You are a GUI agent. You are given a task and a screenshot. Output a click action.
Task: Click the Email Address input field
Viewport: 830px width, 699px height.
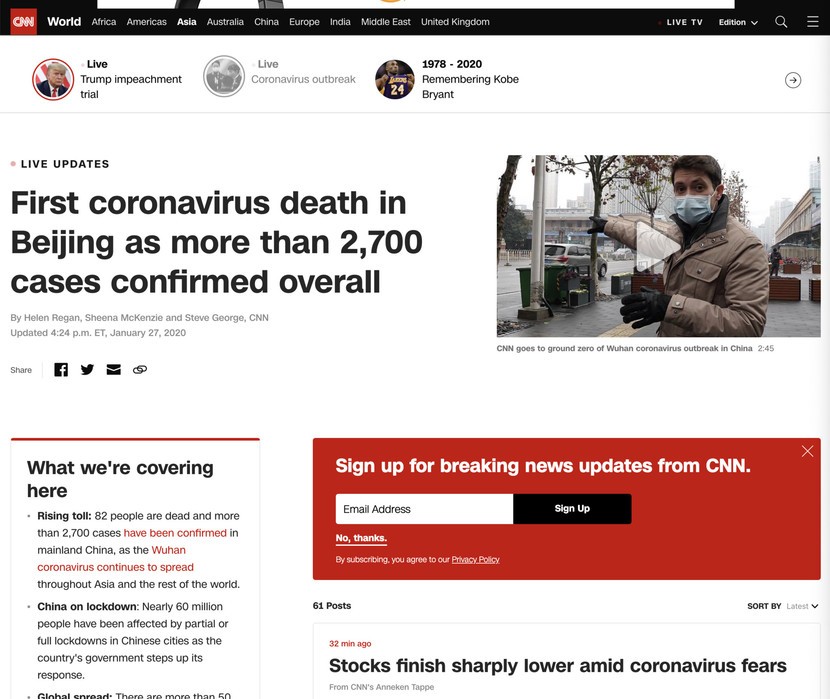(x=424, y=509)
